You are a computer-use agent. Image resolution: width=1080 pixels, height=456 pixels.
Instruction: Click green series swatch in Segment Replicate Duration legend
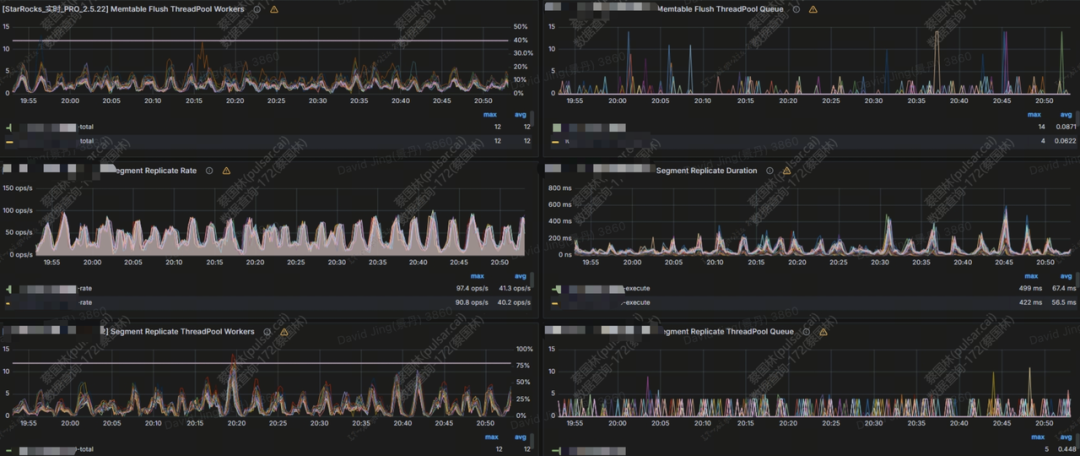[x=555, y=289]
